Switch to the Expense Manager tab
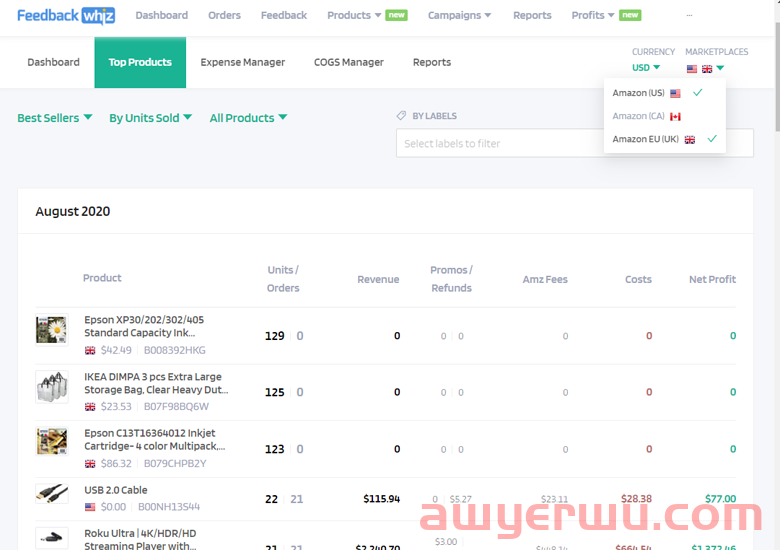 click(242, 62)
